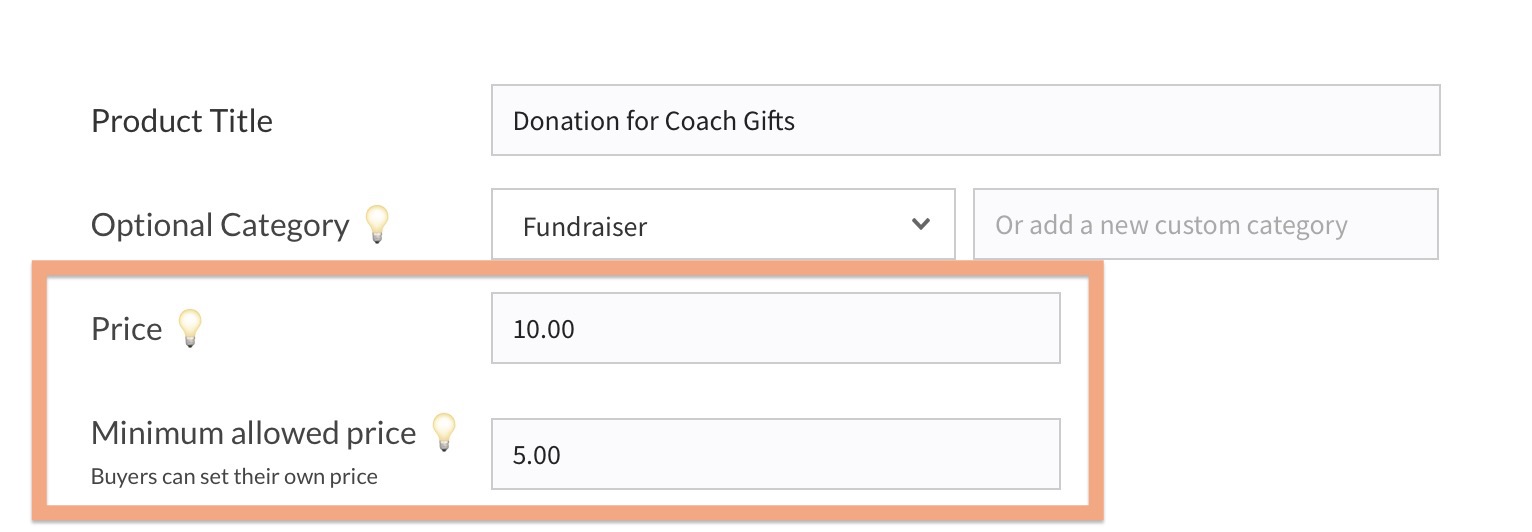
Task: Open the Fundraiser category dropdown
Action: click(723, 224)
